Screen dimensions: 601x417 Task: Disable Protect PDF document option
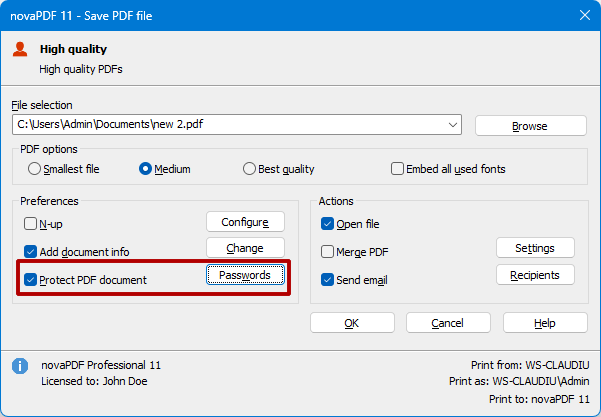(31, 280)
